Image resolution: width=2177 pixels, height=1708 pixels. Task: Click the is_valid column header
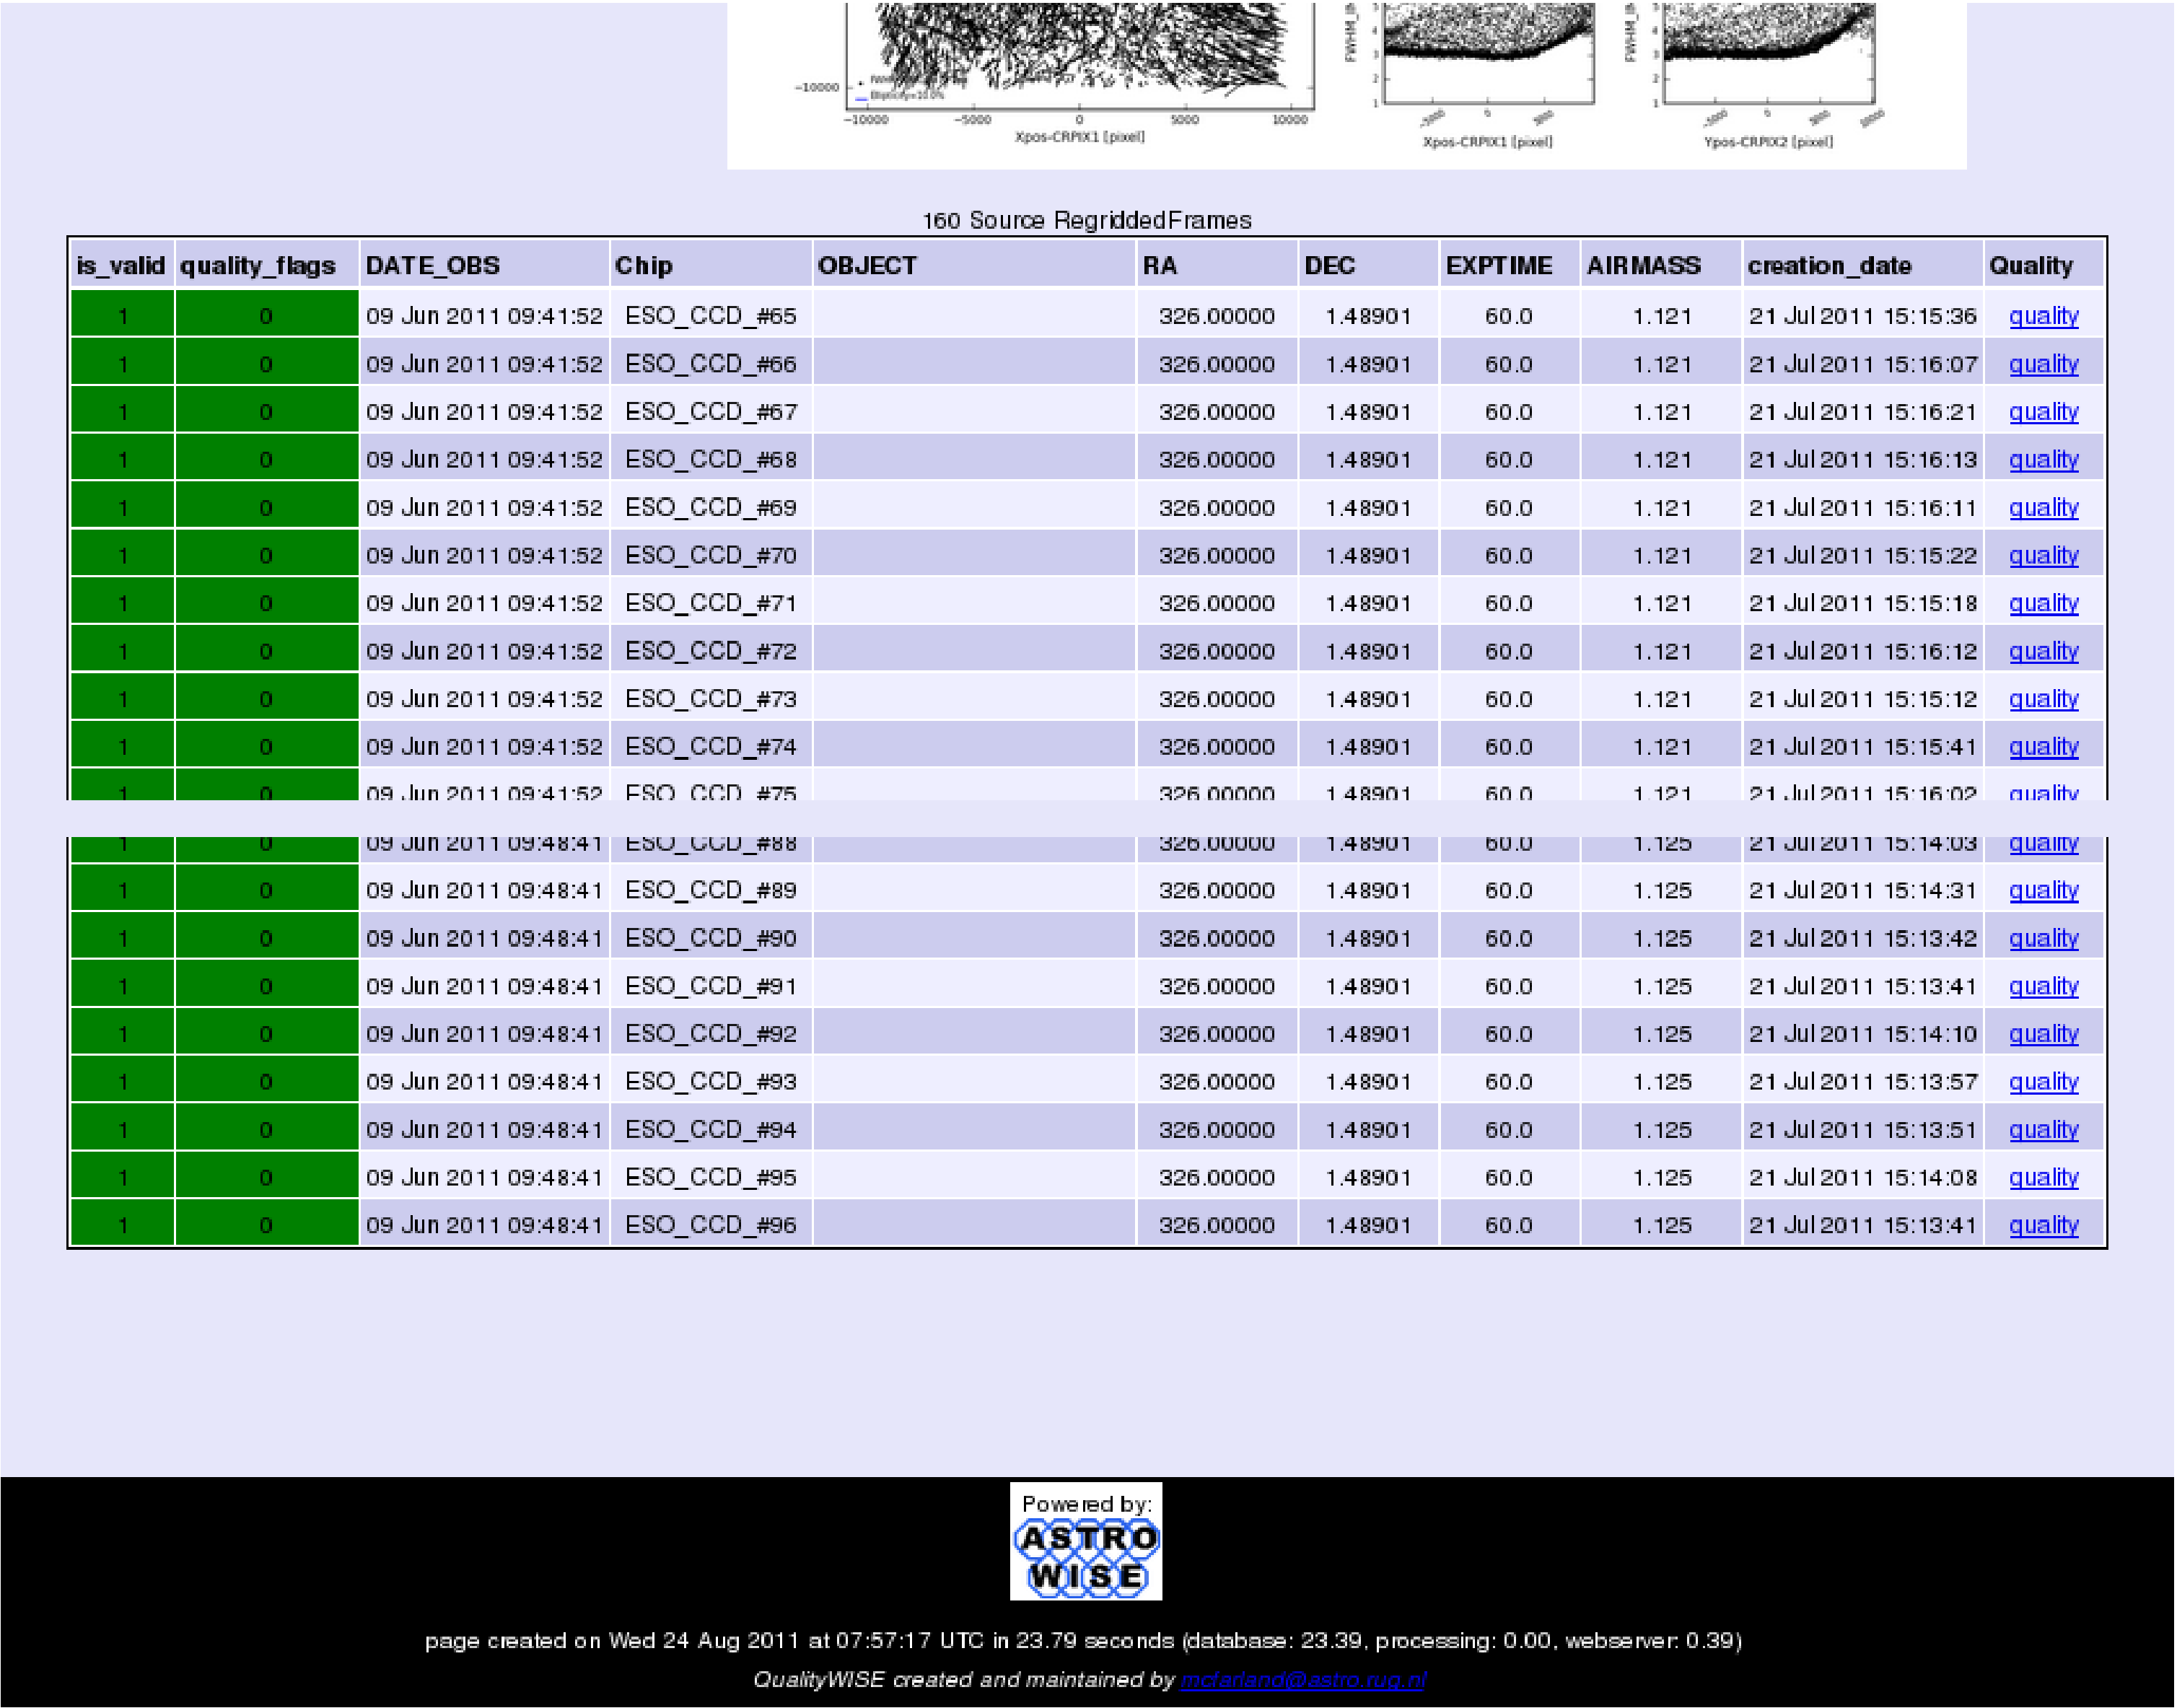pos(120,266)
